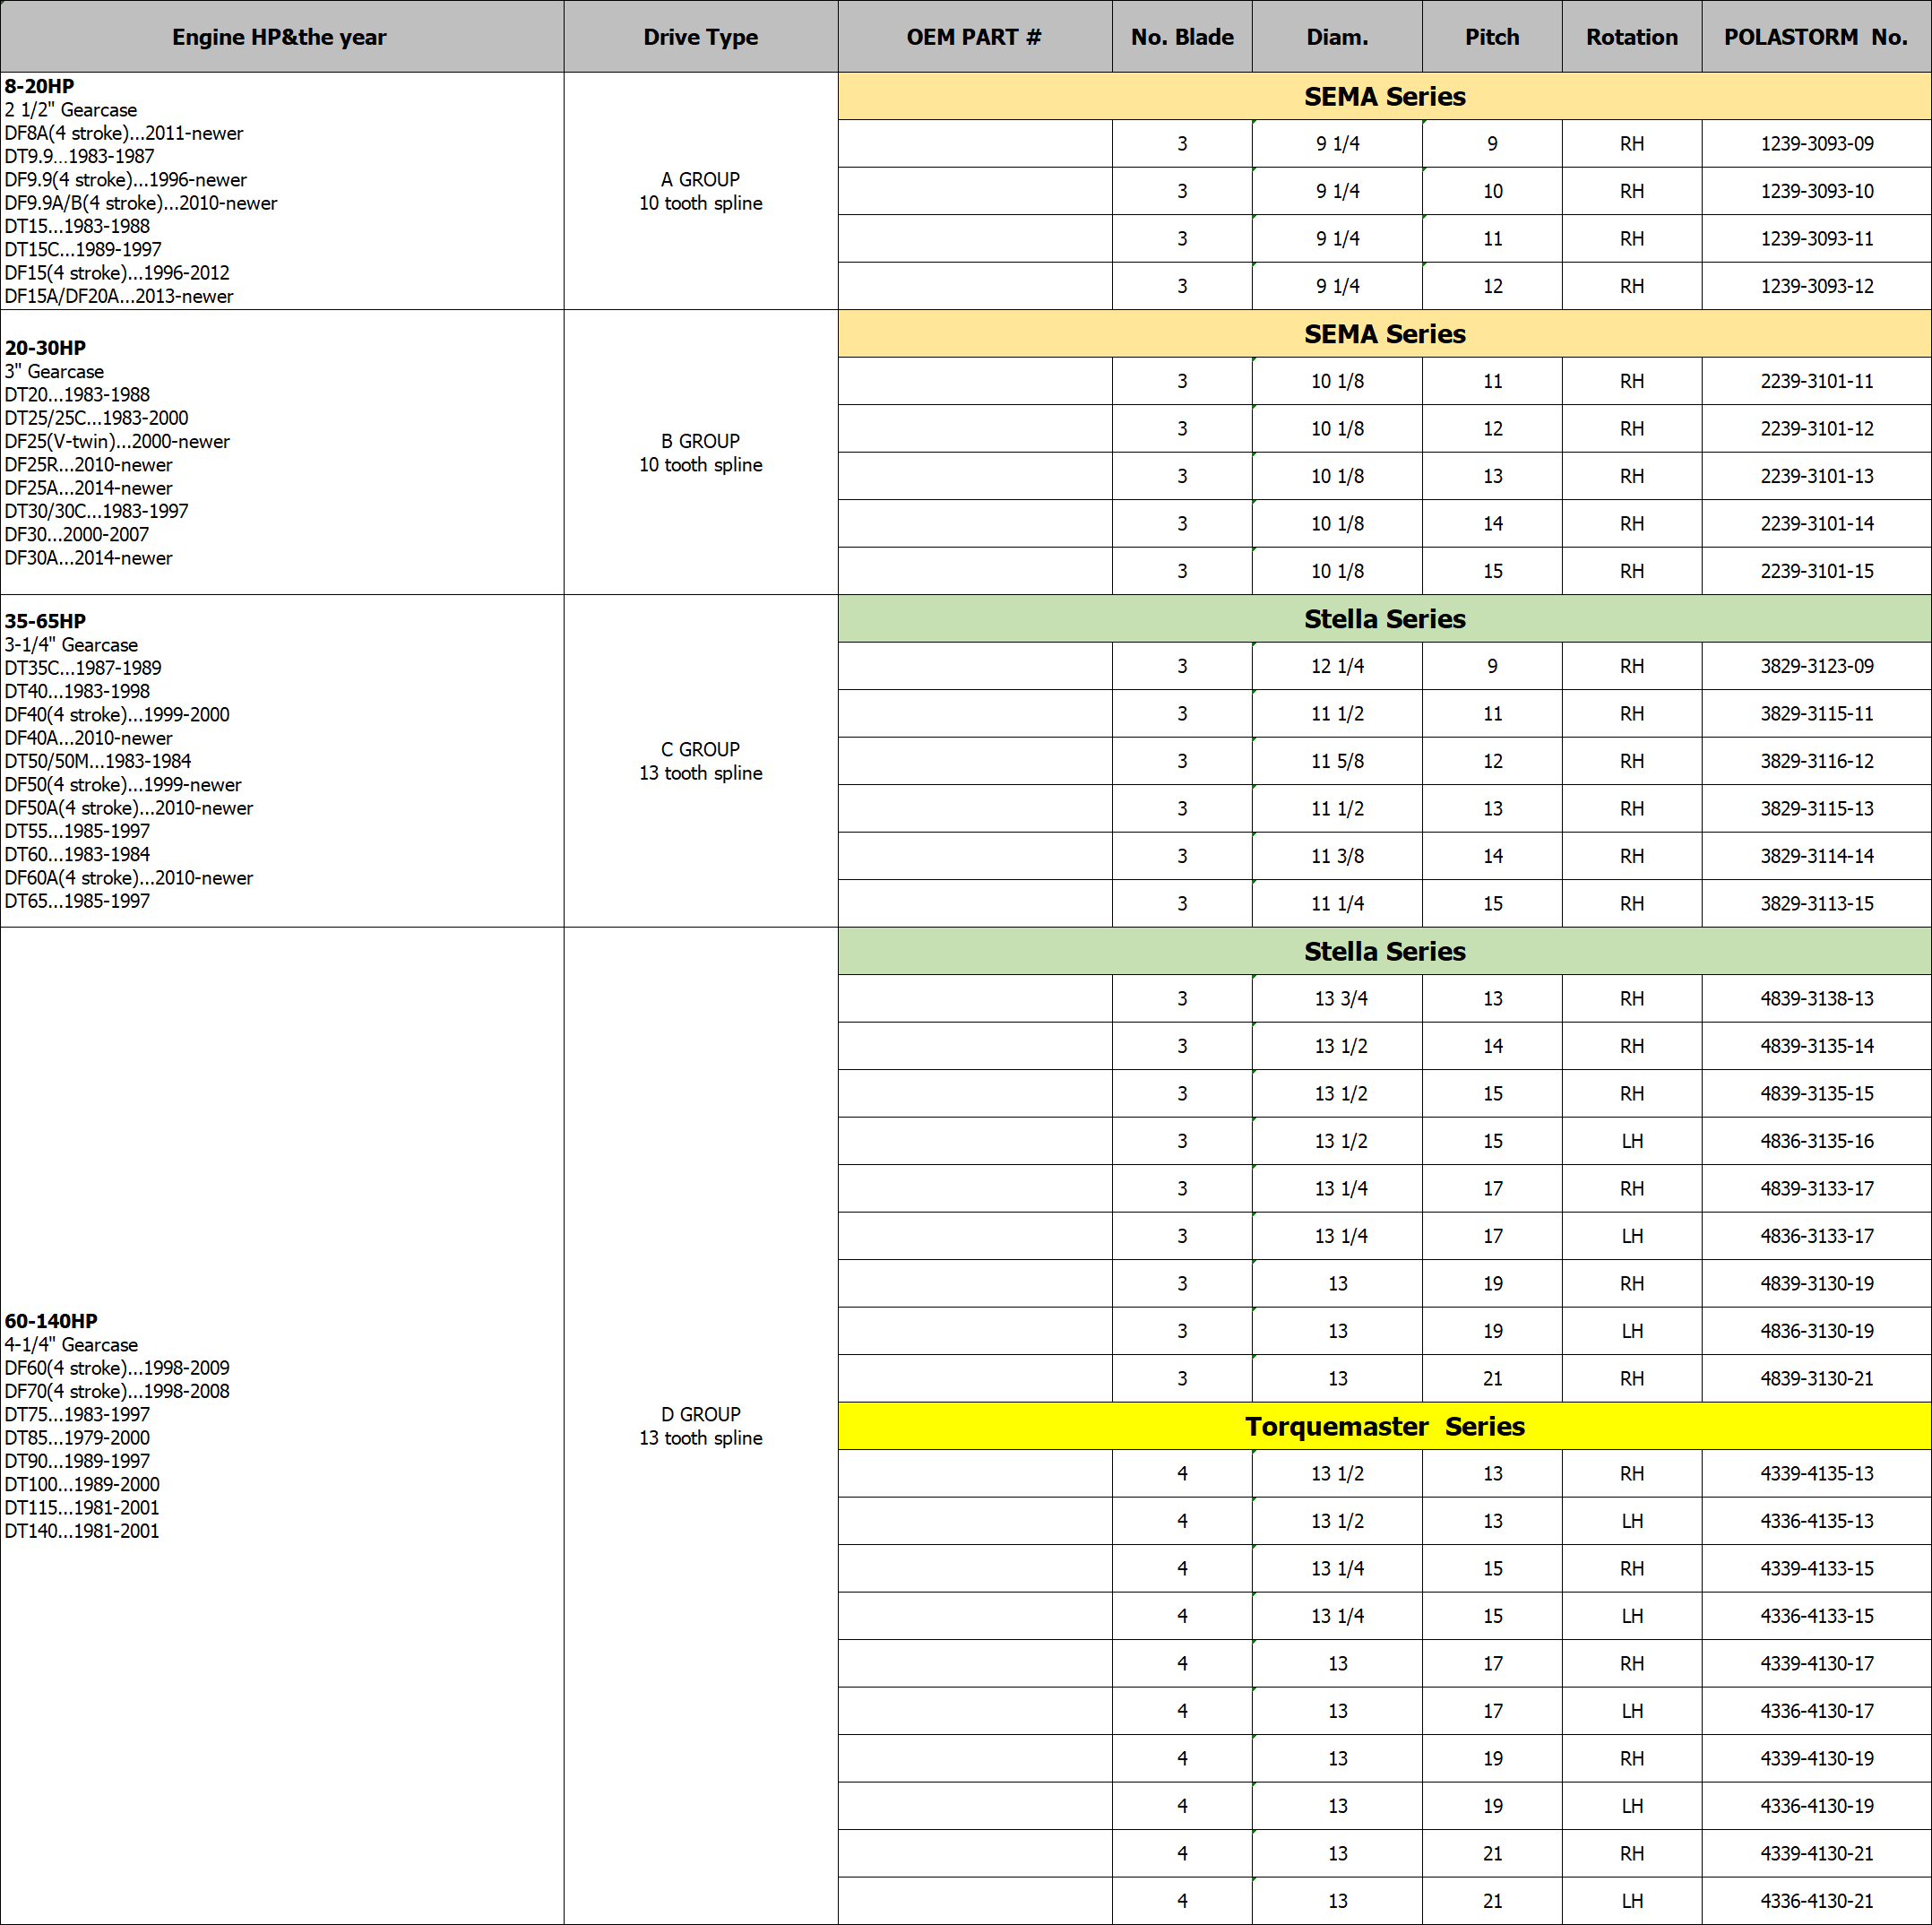The image size is (1932, 1925).
Task: Click part number 4336-4130-21
Action: (1817, 1901)
